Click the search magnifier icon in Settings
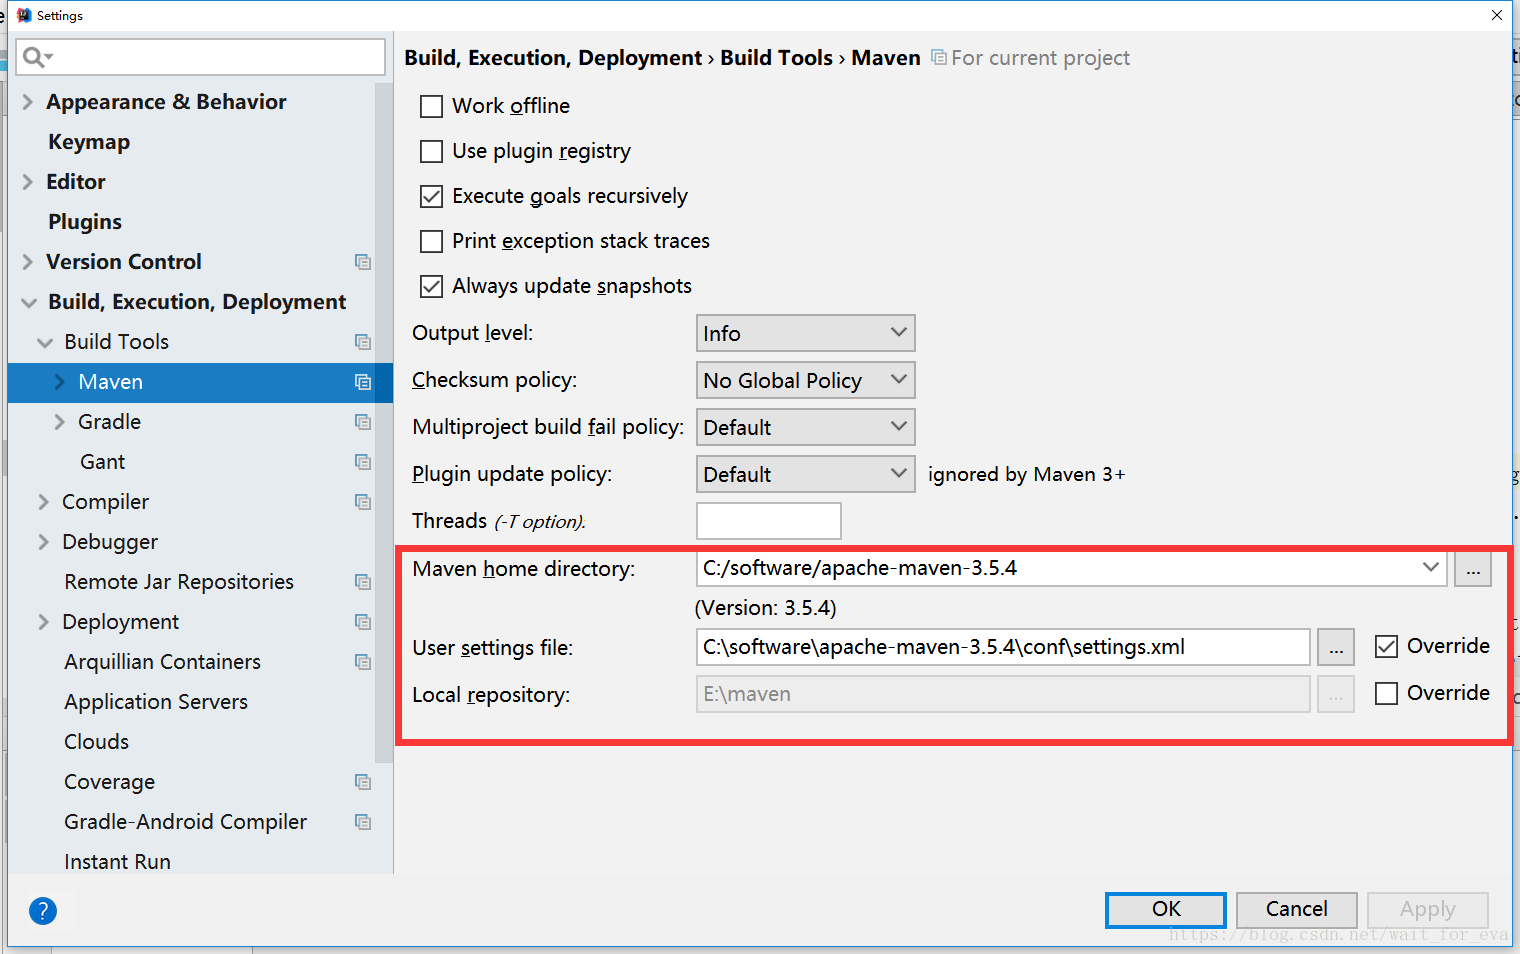Screen dimensions: 1520x954 pyautogui.click(x=36, y=57)
